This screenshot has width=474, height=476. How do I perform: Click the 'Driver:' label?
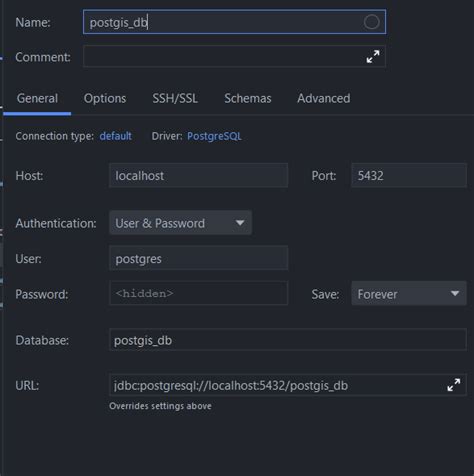coord(167,136)
